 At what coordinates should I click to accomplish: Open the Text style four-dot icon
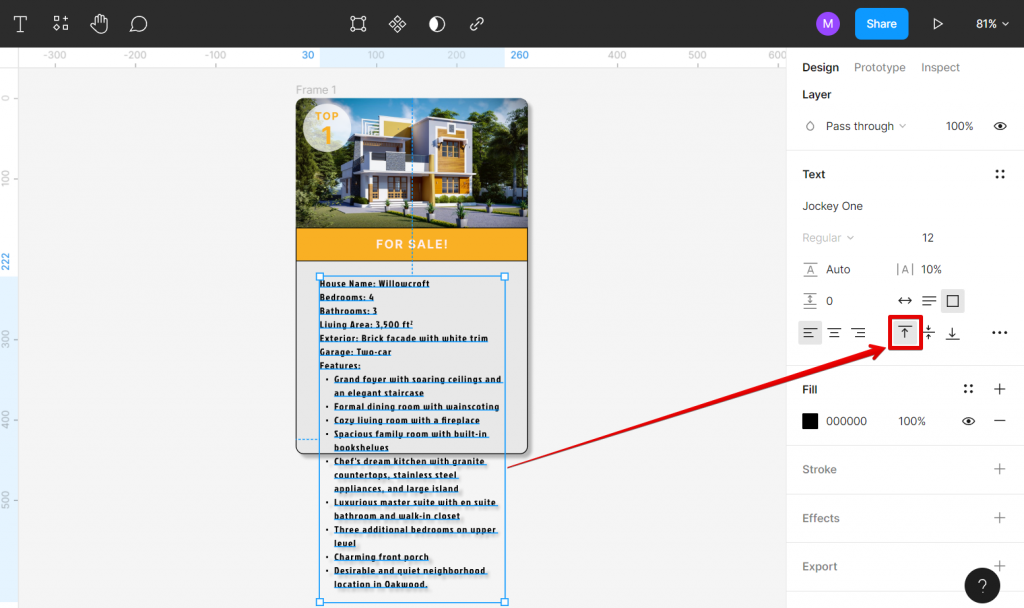click(999, 174)
